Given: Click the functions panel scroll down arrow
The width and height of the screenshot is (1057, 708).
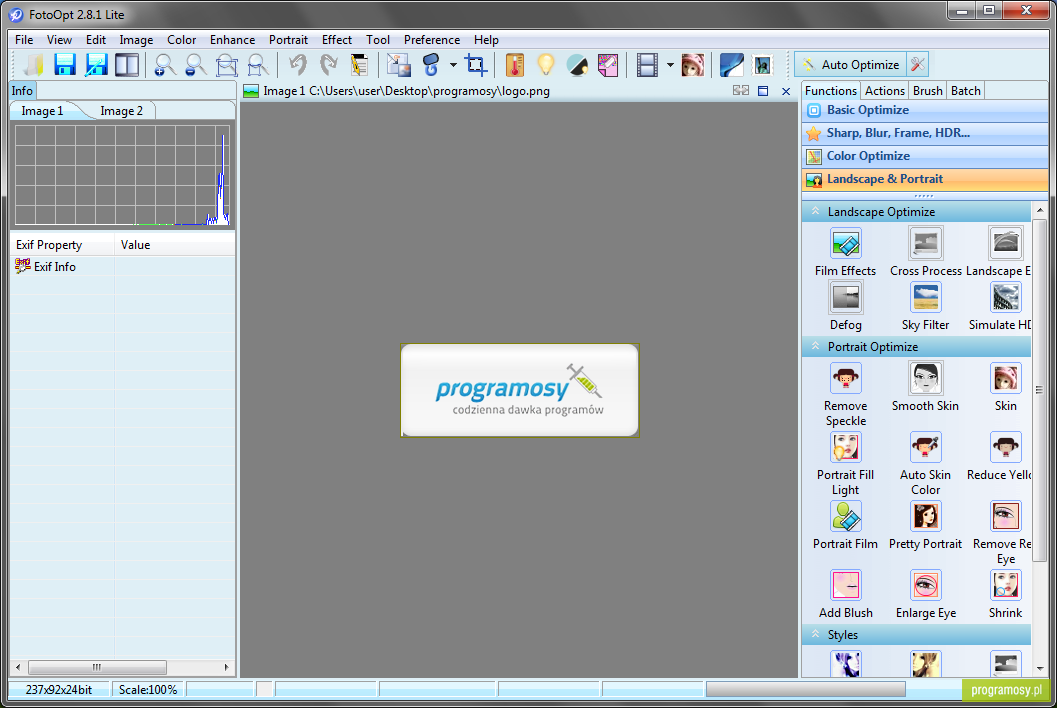Looking at the screenshot, I should tap(1039, 668).
